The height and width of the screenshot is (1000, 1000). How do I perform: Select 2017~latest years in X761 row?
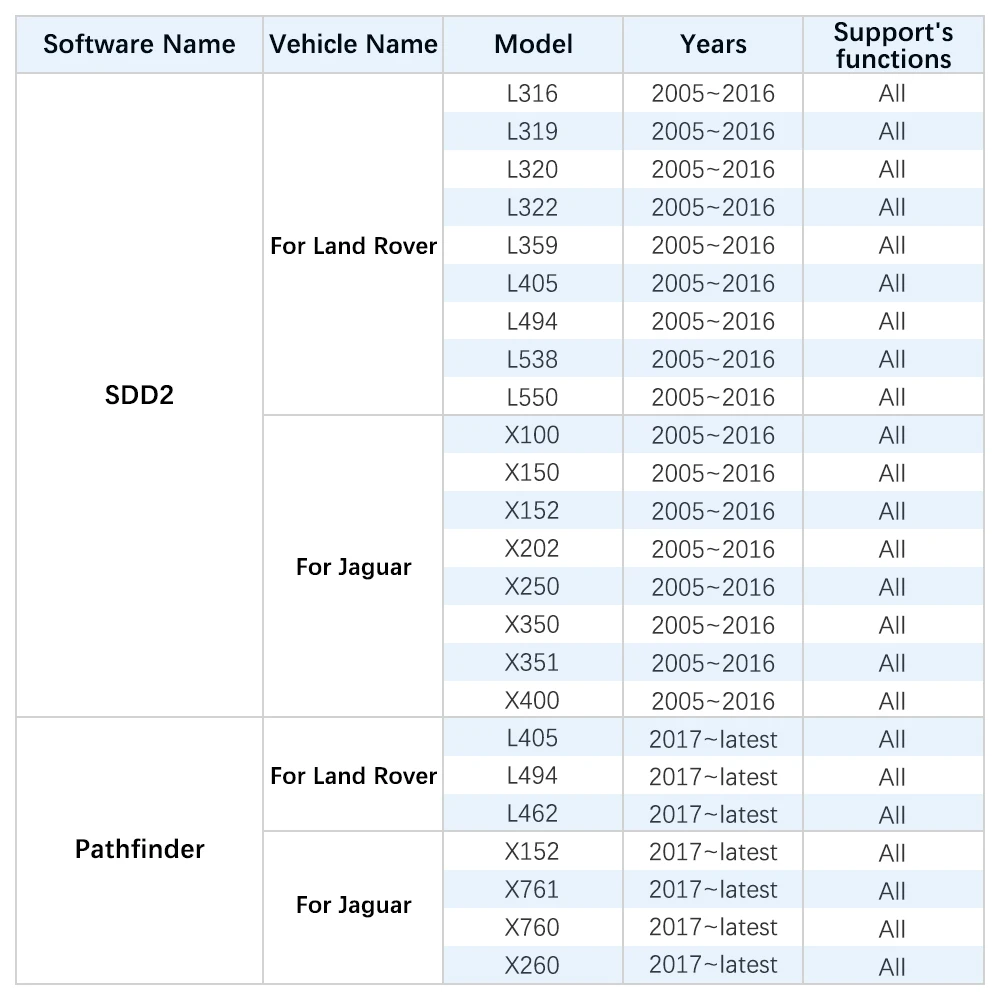click(713, 890)
